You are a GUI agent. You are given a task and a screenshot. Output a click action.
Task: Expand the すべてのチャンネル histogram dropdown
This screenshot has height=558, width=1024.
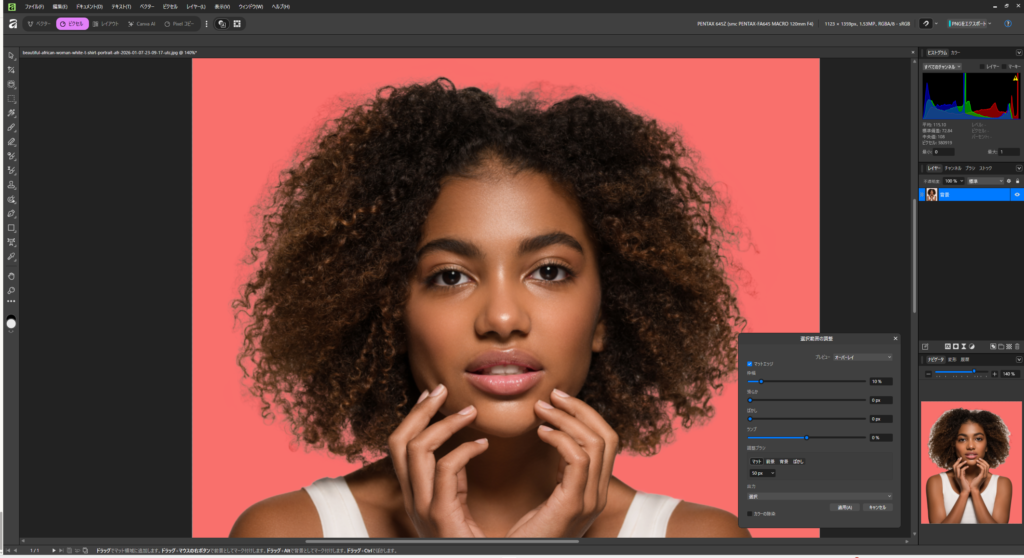pos(942,67)
